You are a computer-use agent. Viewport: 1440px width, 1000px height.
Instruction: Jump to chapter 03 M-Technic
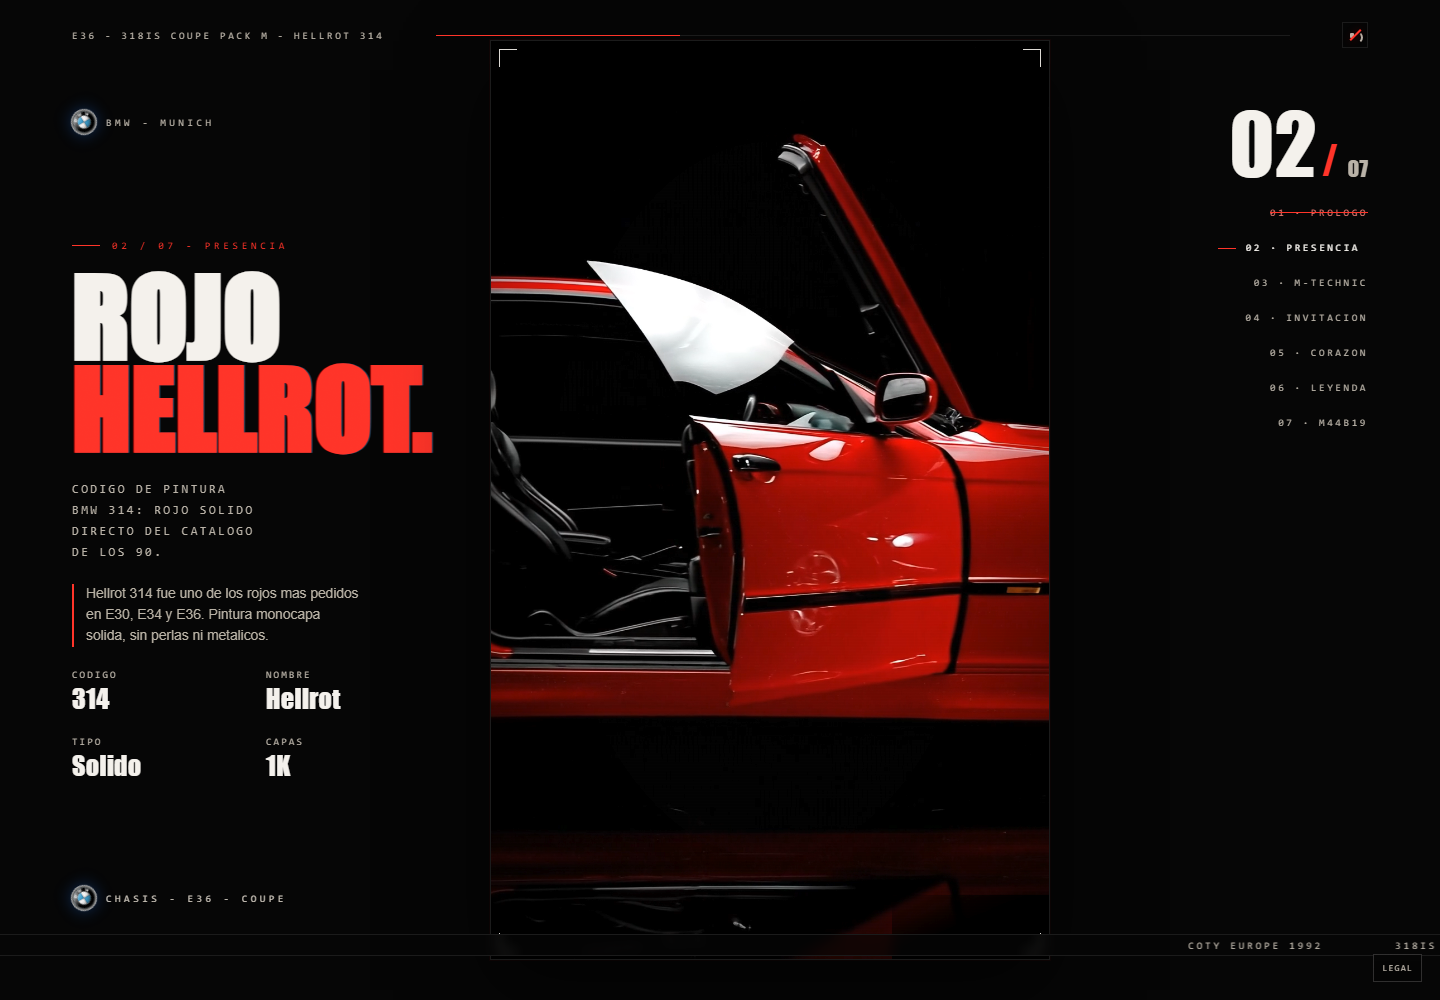click(x=1310, y=283)
